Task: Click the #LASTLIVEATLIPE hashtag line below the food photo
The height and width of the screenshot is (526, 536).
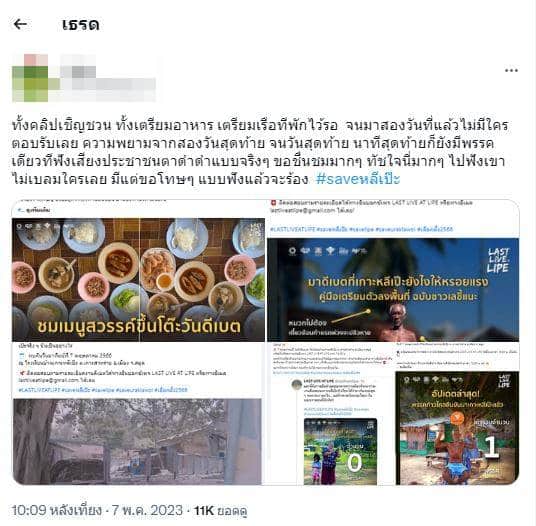Action: [103, 390]
